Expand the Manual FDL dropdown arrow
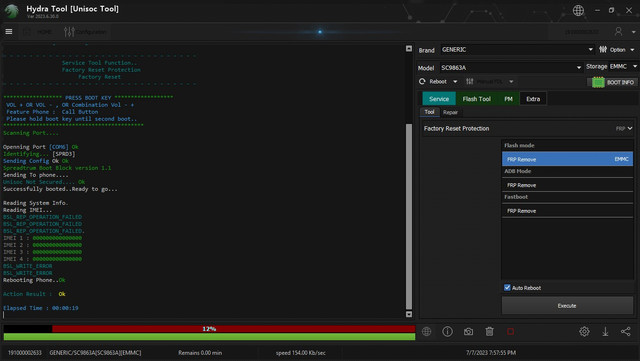Image resolution: width=640 pixels, height=361 pixels. [x=511, y=82]
